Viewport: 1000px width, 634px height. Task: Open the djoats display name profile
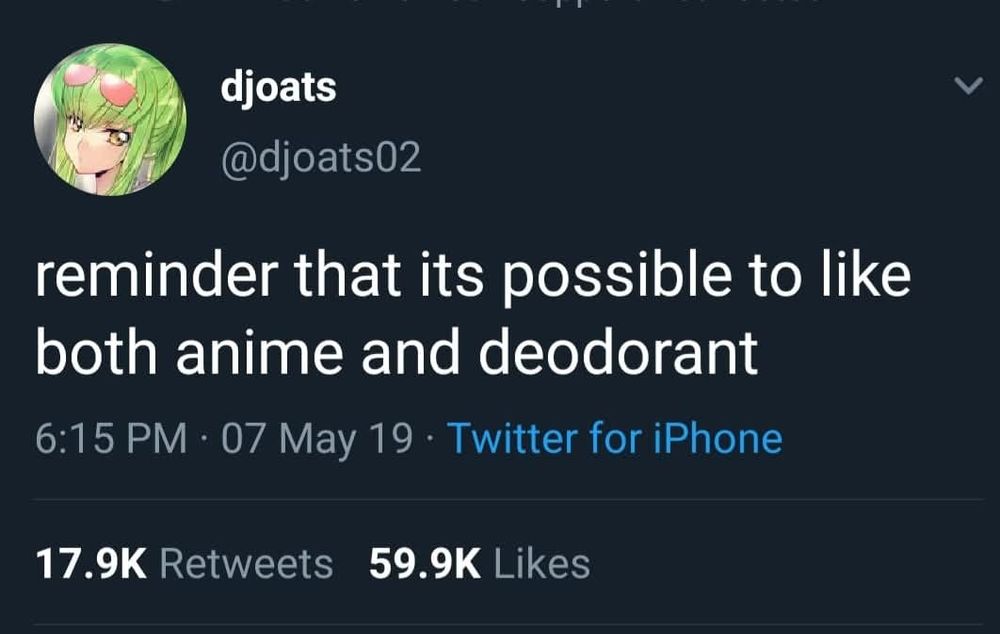278,87
